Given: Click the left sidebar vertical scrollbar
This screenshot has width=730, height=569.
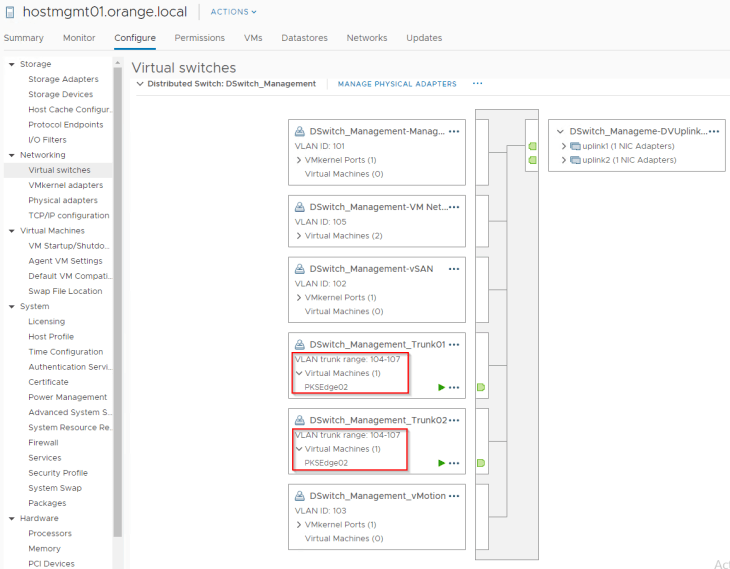Looking at the screenshot, I should [117, 300].
